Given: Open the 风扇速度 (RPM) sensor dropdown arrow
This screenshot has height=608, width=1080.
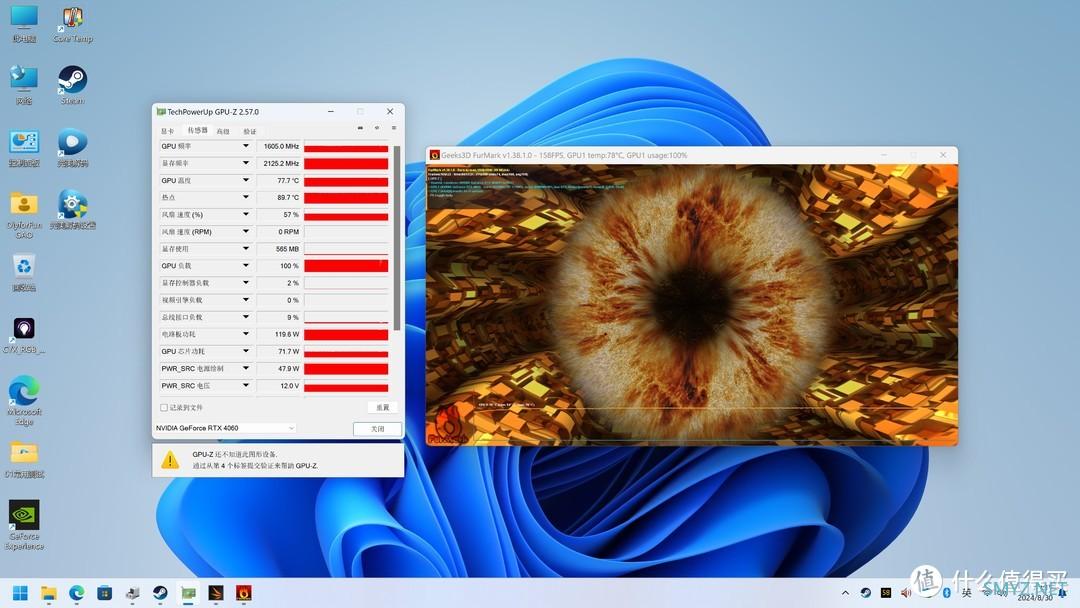Looking at the screenshot, I should (x=245, y=231).
